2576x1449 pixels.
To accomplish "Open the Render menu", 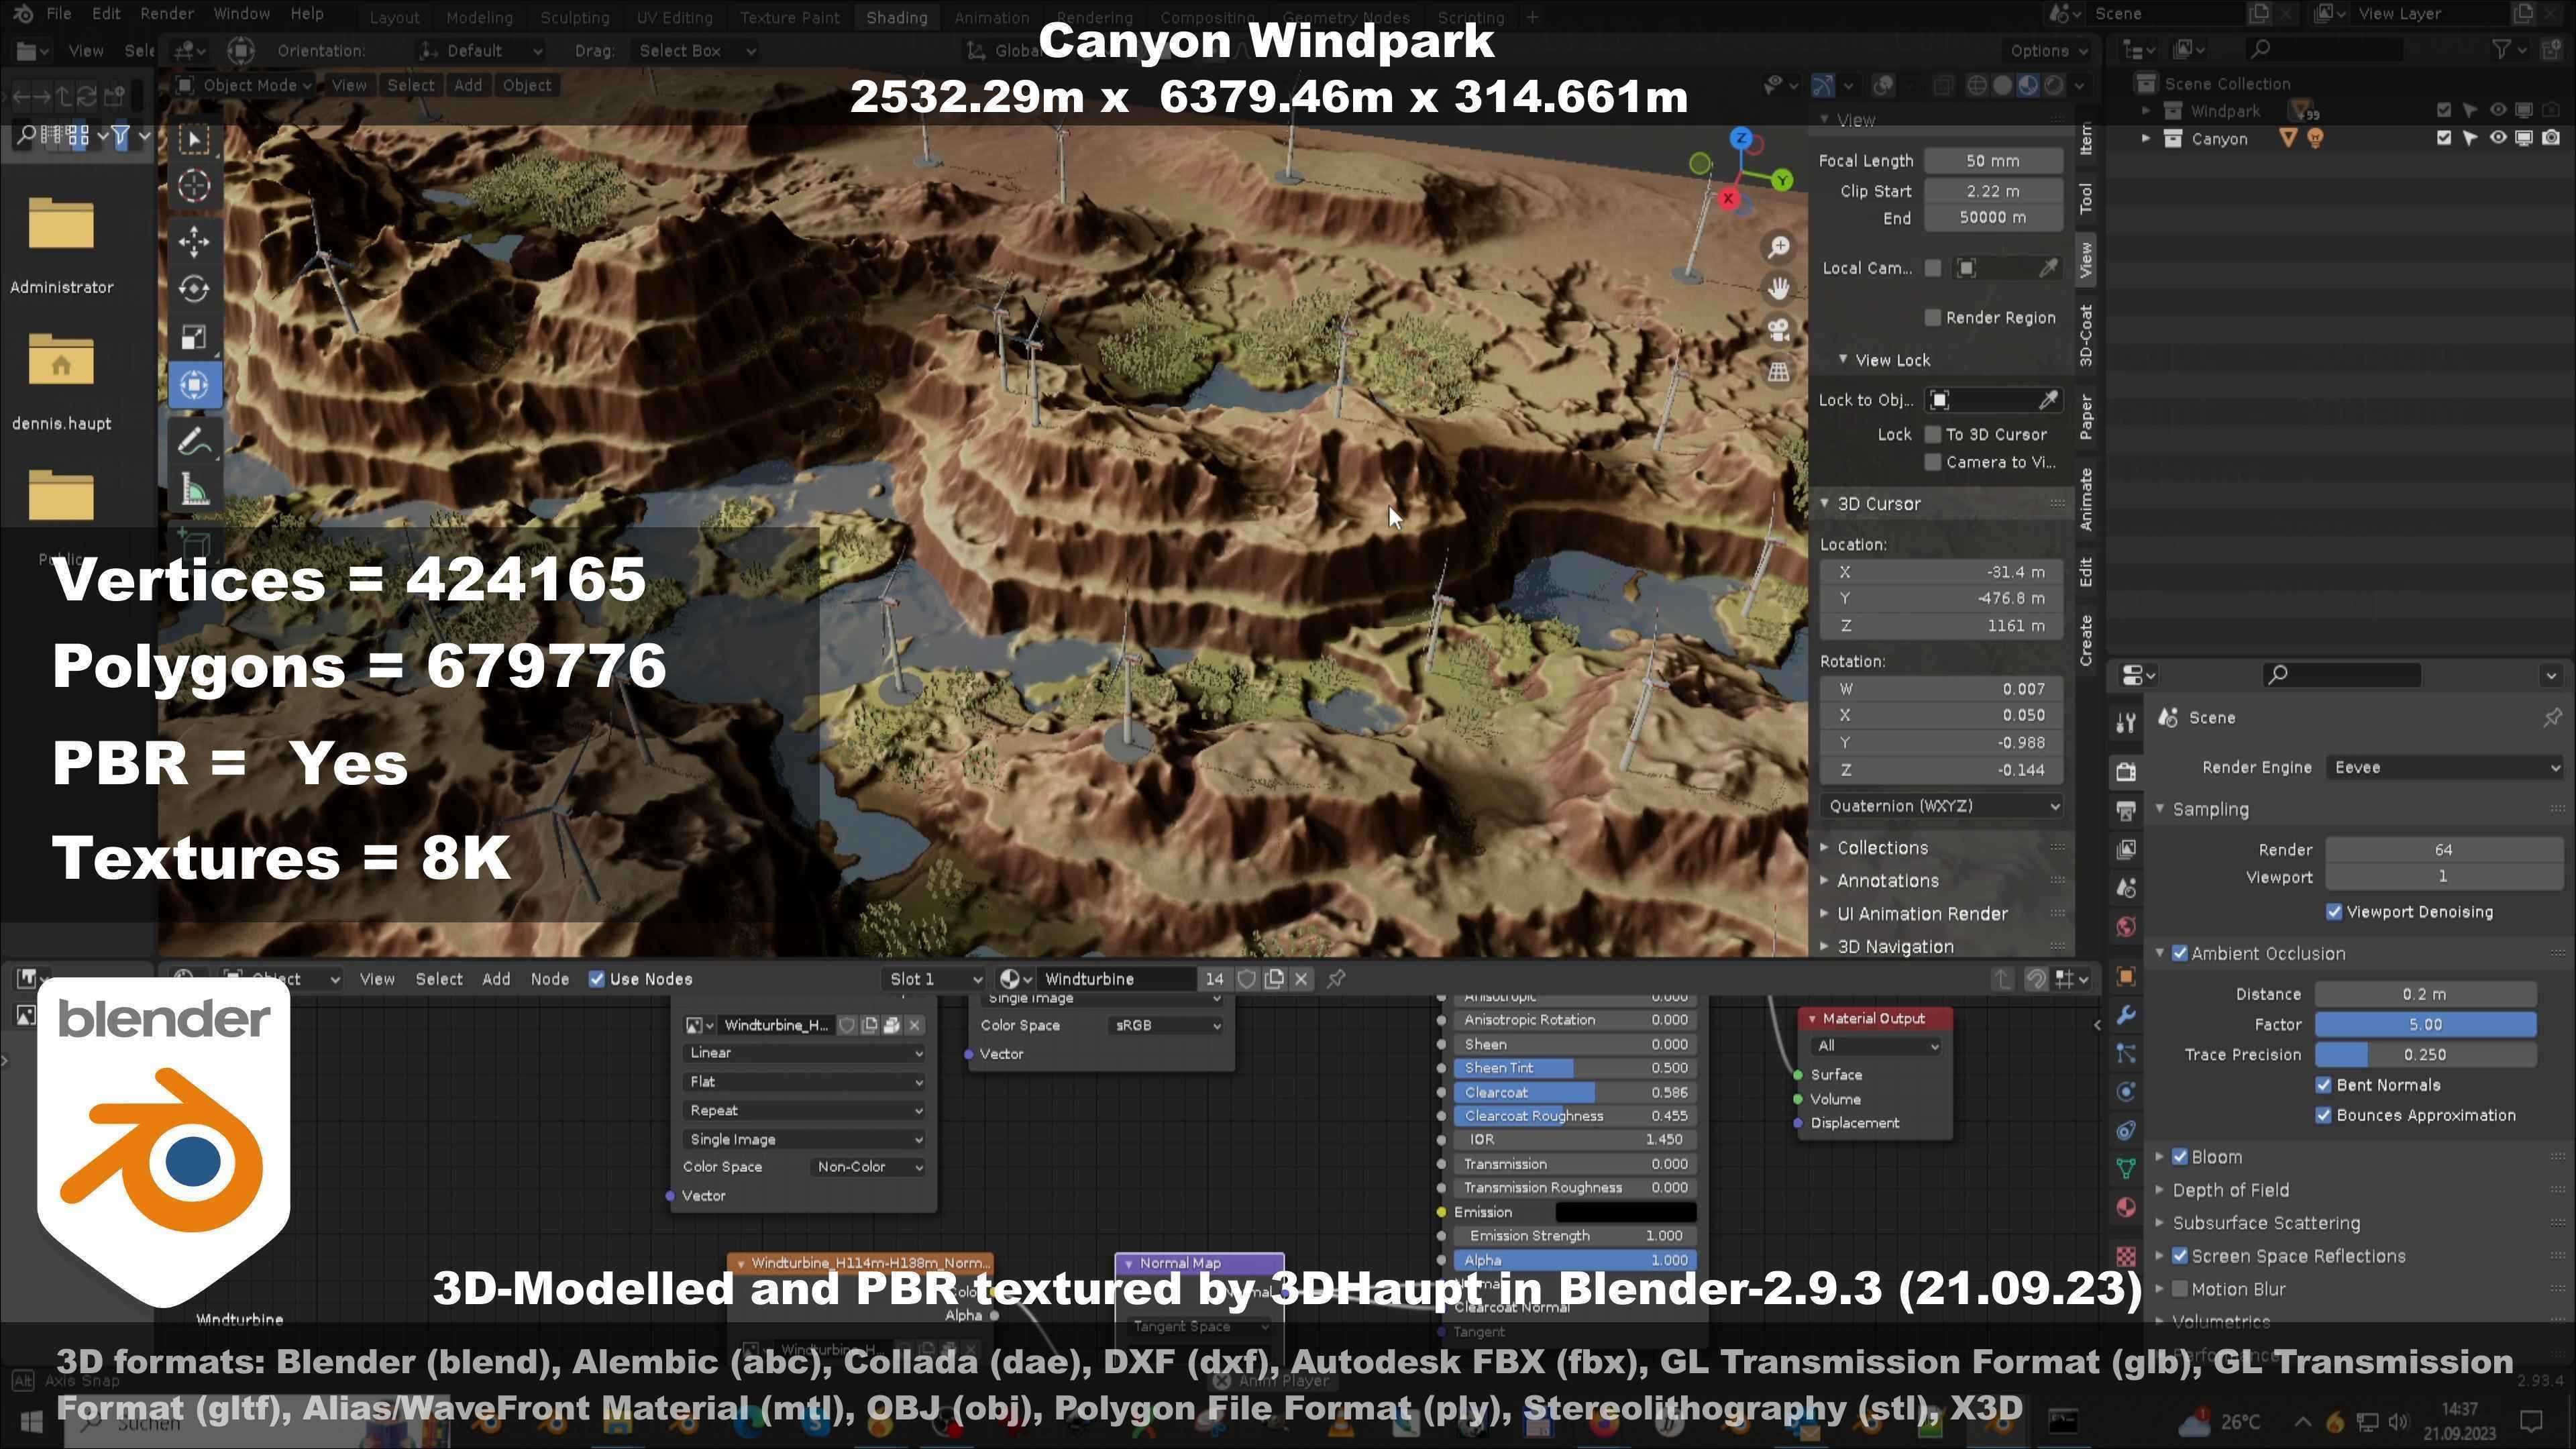I will pos(167,14).
